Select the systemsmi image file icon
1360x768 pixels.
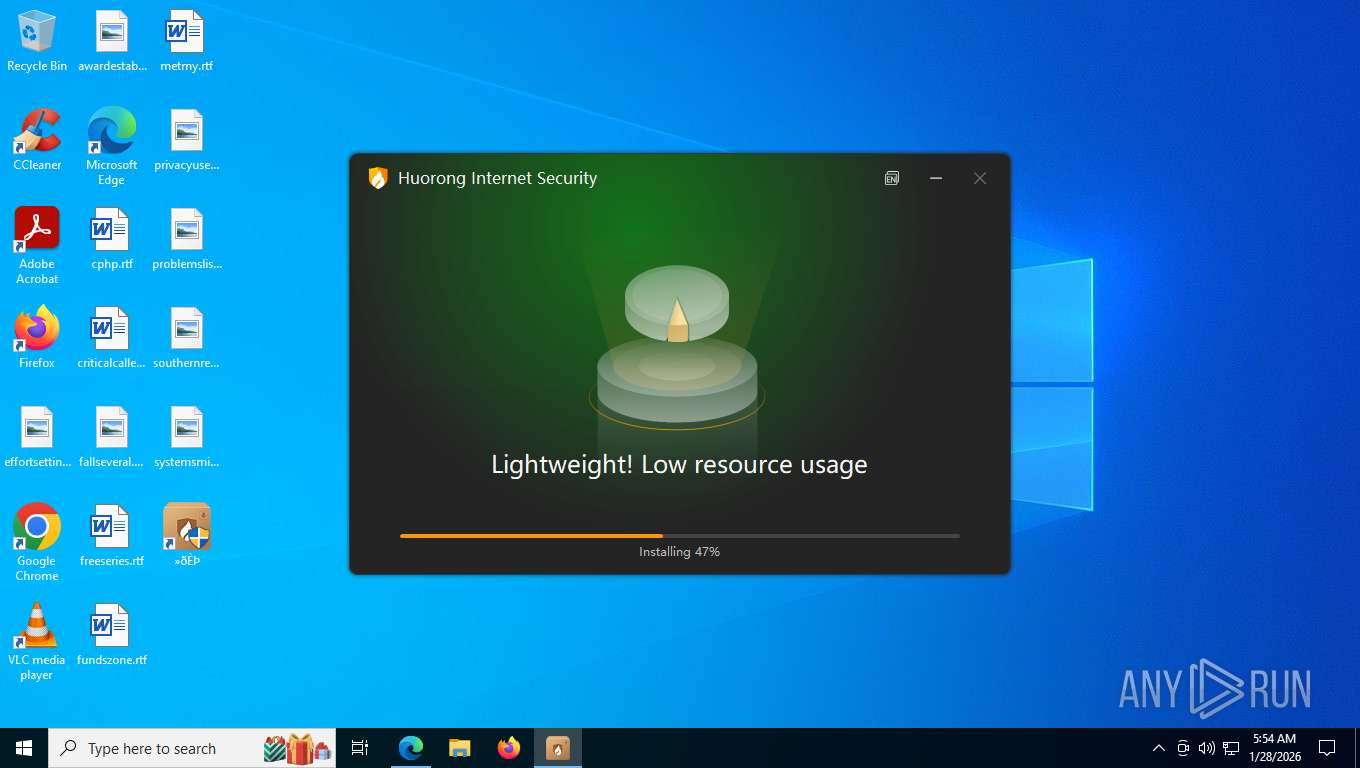click(x=187, y=437)
